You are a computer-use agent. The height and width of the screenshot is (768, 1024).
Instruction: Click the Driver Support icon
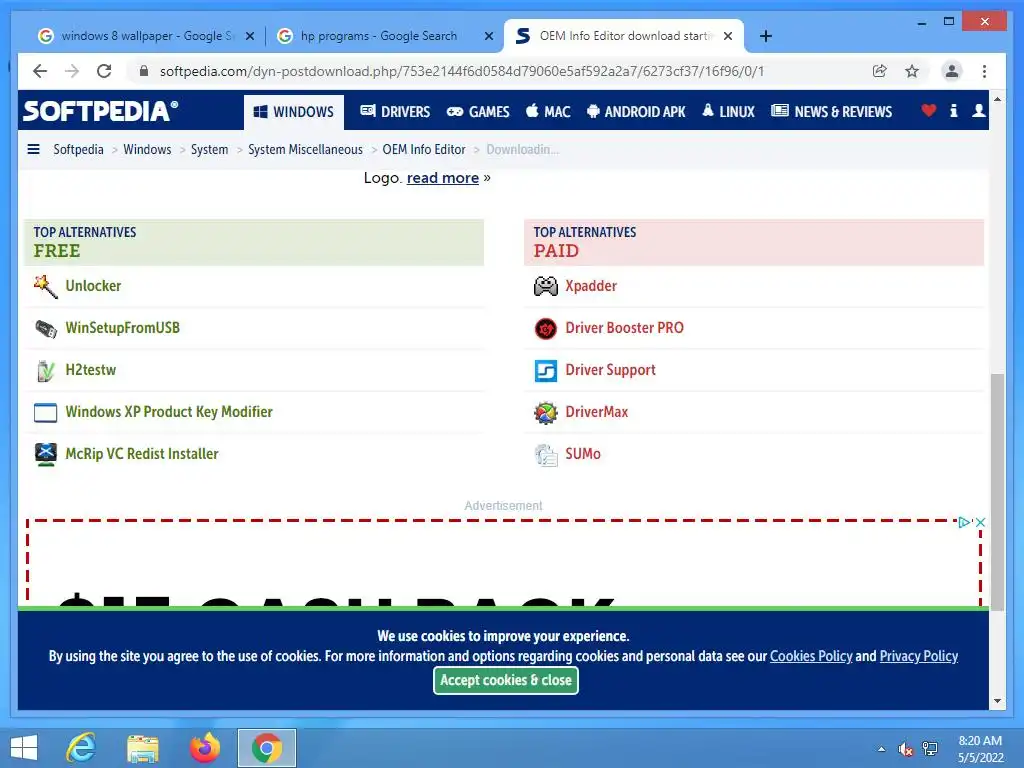click(545, 370)
